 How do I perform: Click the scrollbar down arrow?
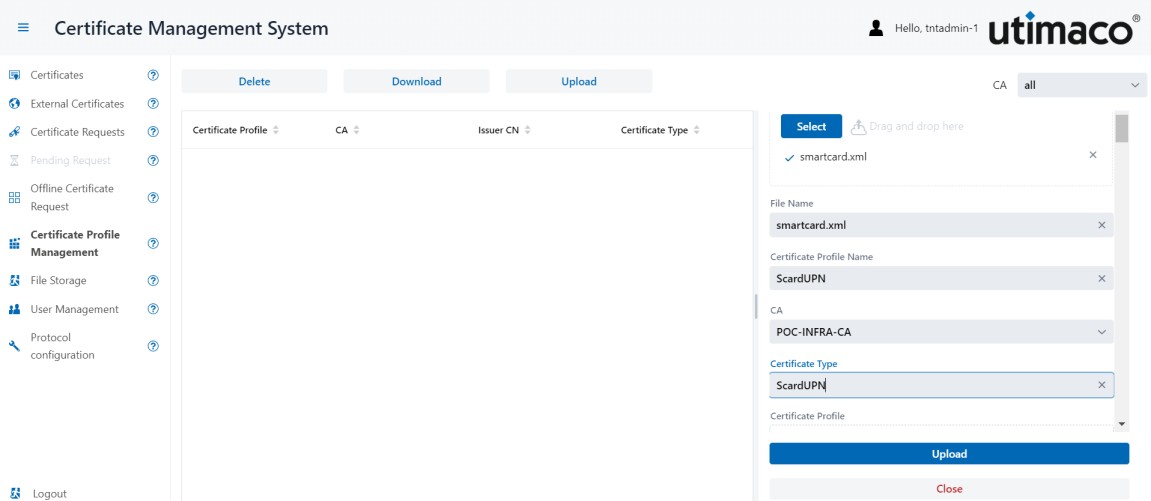[1122, 424]
